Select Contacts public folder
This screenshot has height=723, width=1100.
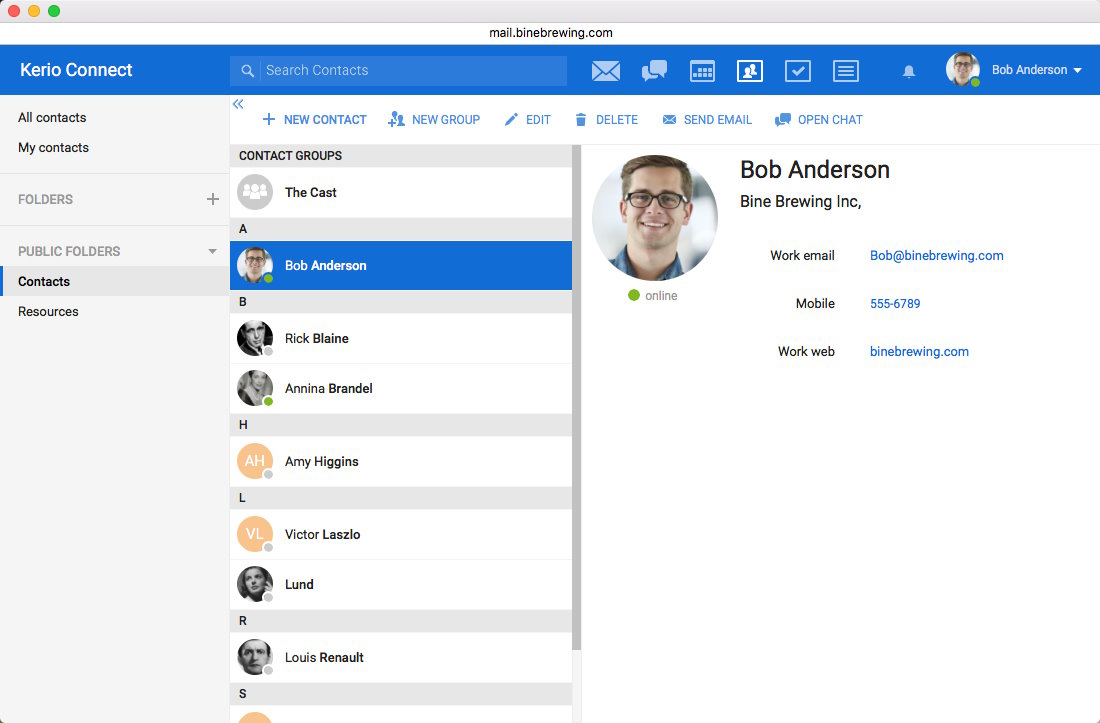click(x=114, y=281)
